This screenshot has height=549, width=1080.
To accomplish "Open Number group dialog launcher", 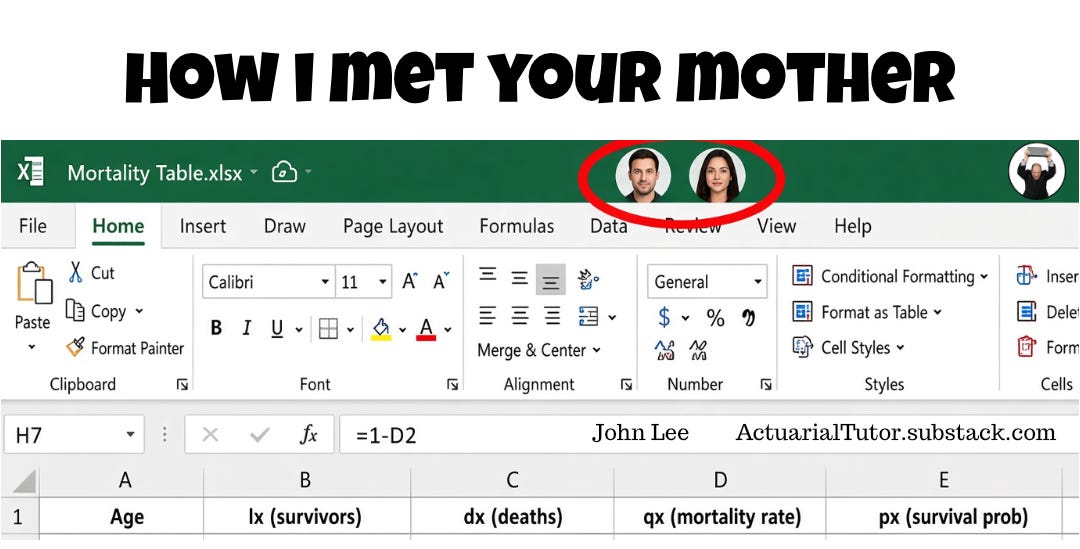I will point(766,385).
